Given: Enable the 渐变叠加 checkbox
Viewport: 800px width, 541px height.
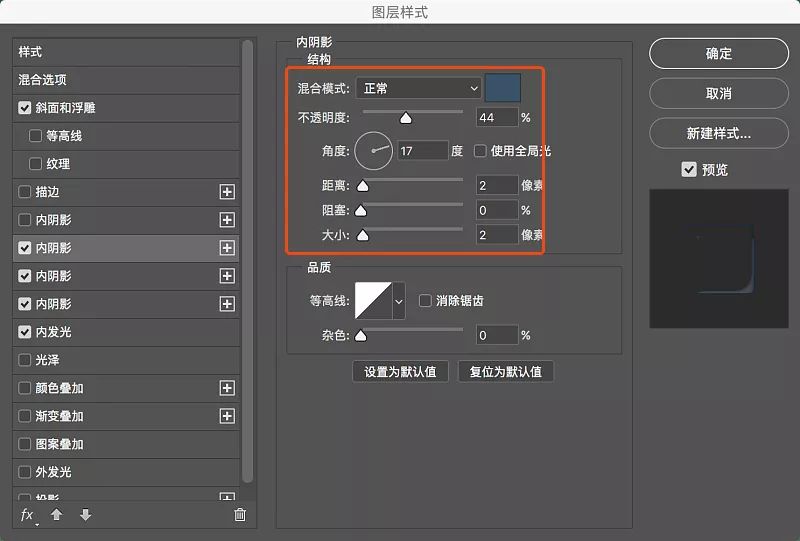Looking at the screenshot, I should coord(24,416).
